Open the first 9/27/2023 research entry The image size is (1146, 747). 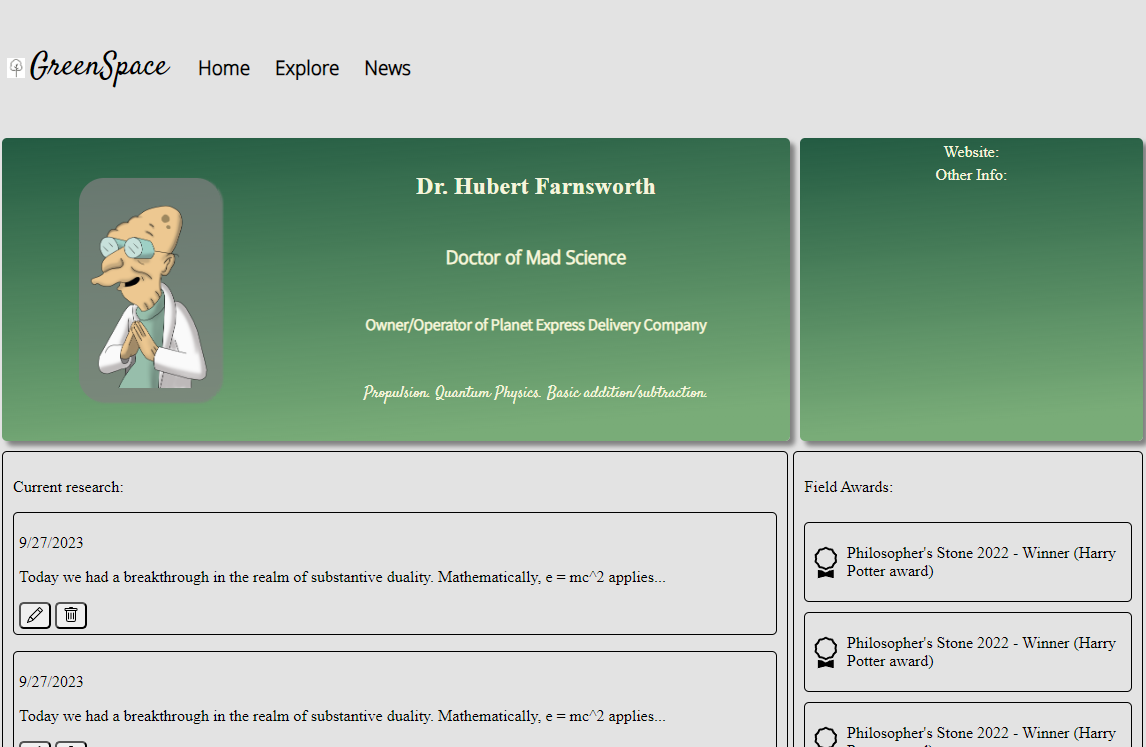tap(395, 573)
